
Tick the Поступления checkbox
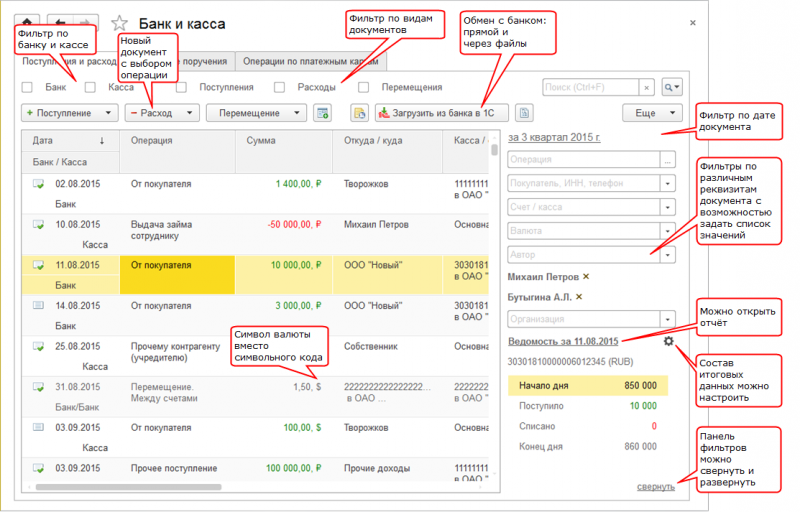(181, 88)
